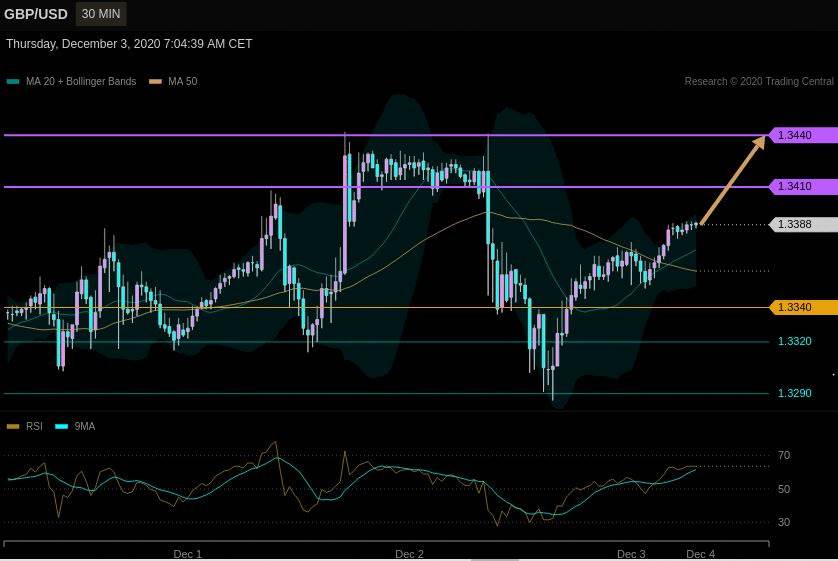Click the 9MA legend label
Screen dimensions: 838x561
pyautogui.click(x=85, y=426)
